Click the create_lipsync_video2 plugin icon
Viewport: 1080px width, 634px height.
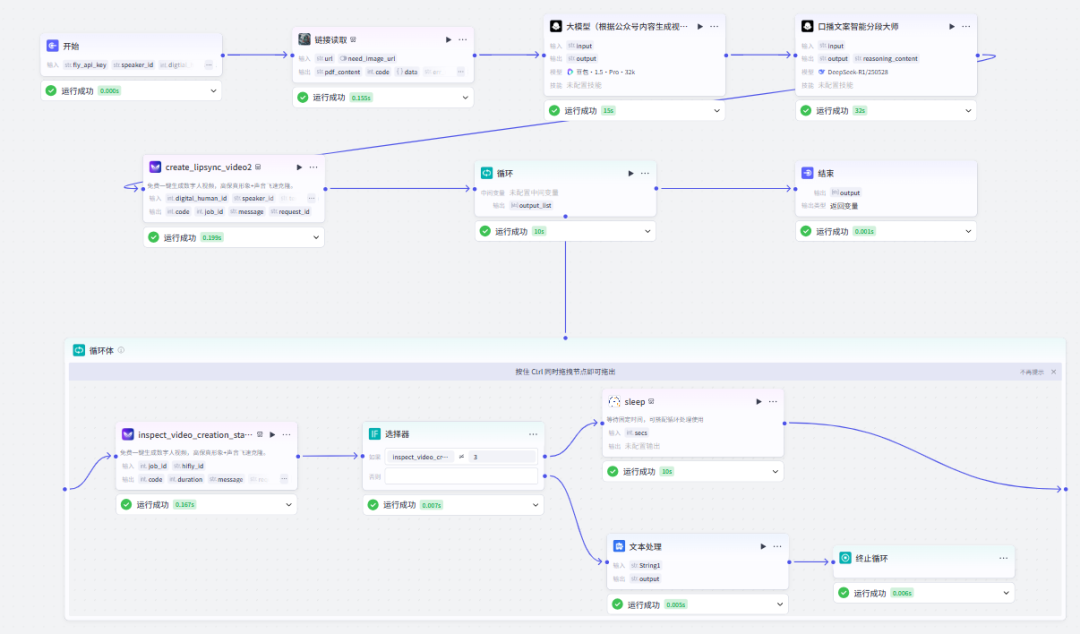click(155, 167)
